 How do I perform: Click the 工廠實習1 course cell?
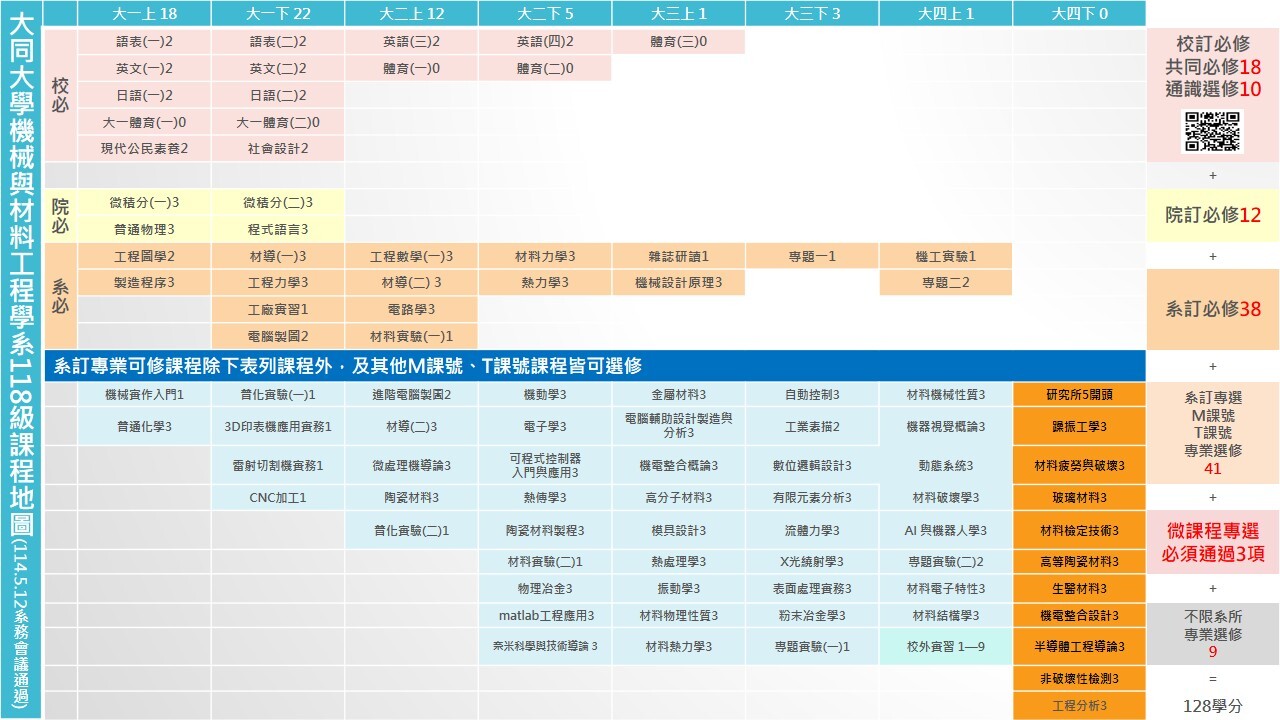click(278, 310)
